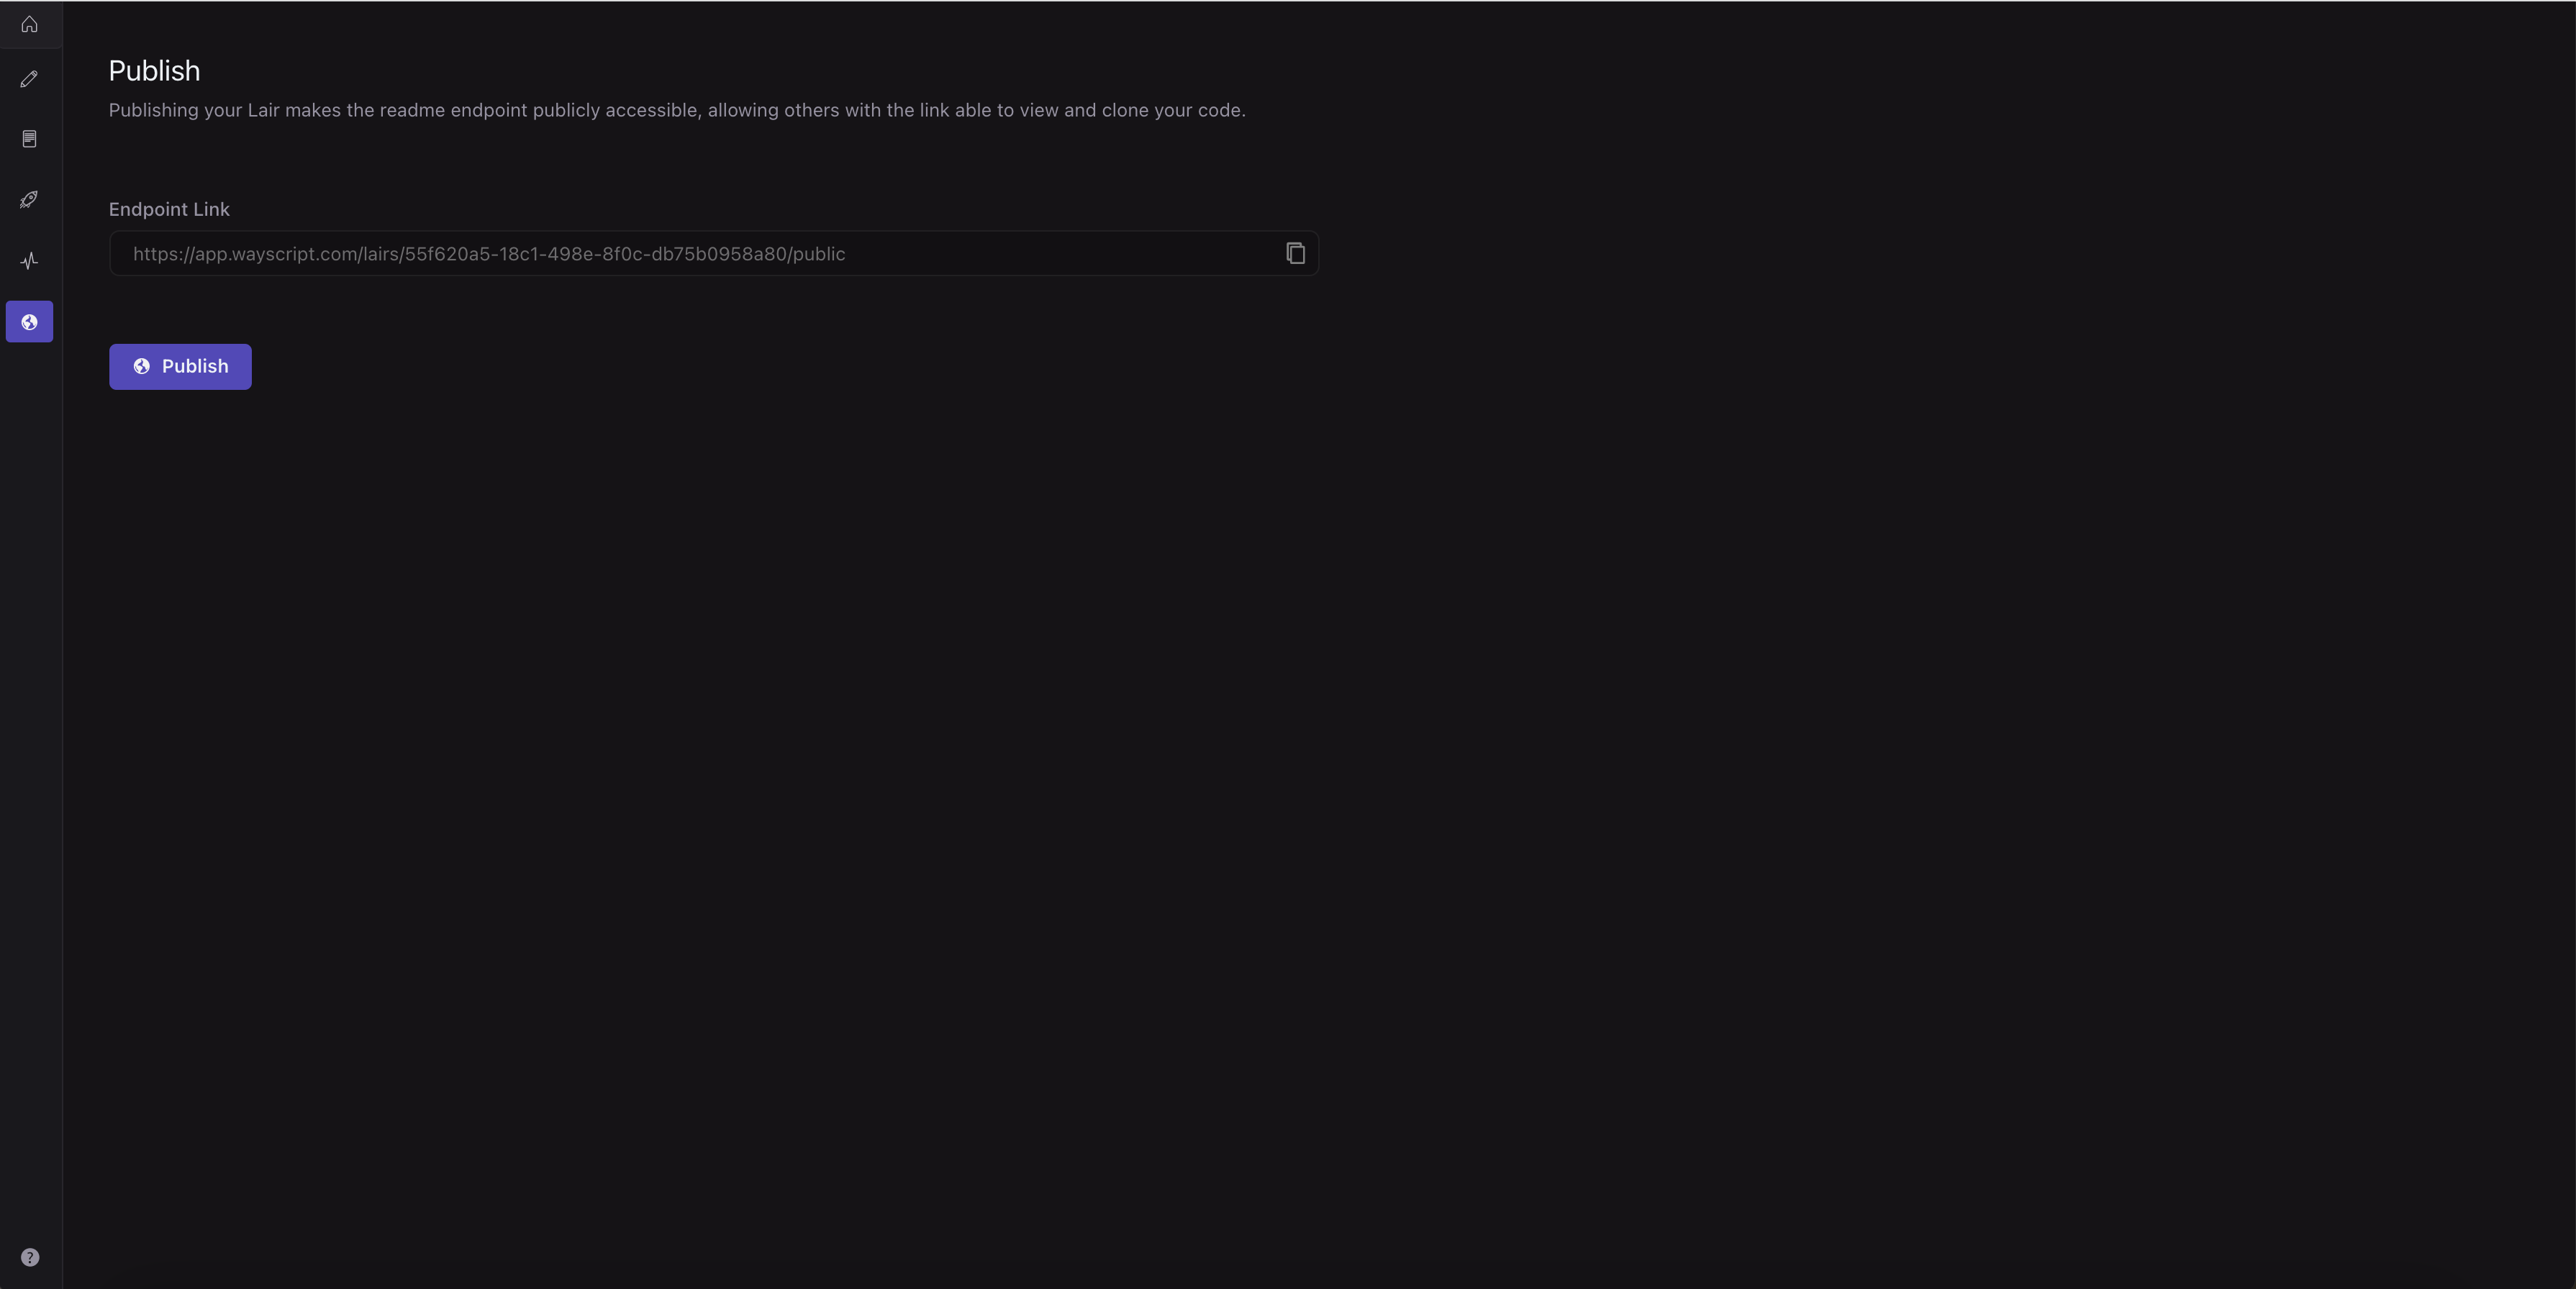Open the help question mark icon
Viewport: 2576px width, 1289px height.
[30, 1257]
